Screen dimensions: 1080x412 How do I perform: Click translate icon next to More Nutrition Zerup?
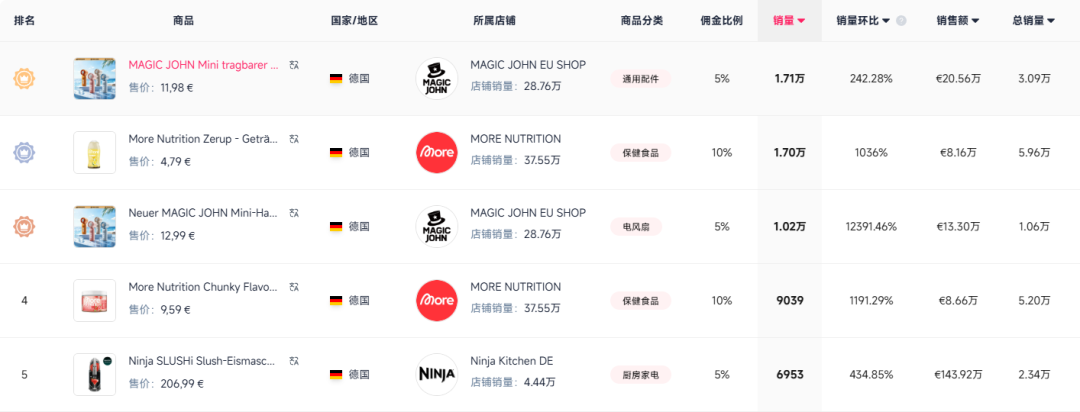click(x=294, y=138)
